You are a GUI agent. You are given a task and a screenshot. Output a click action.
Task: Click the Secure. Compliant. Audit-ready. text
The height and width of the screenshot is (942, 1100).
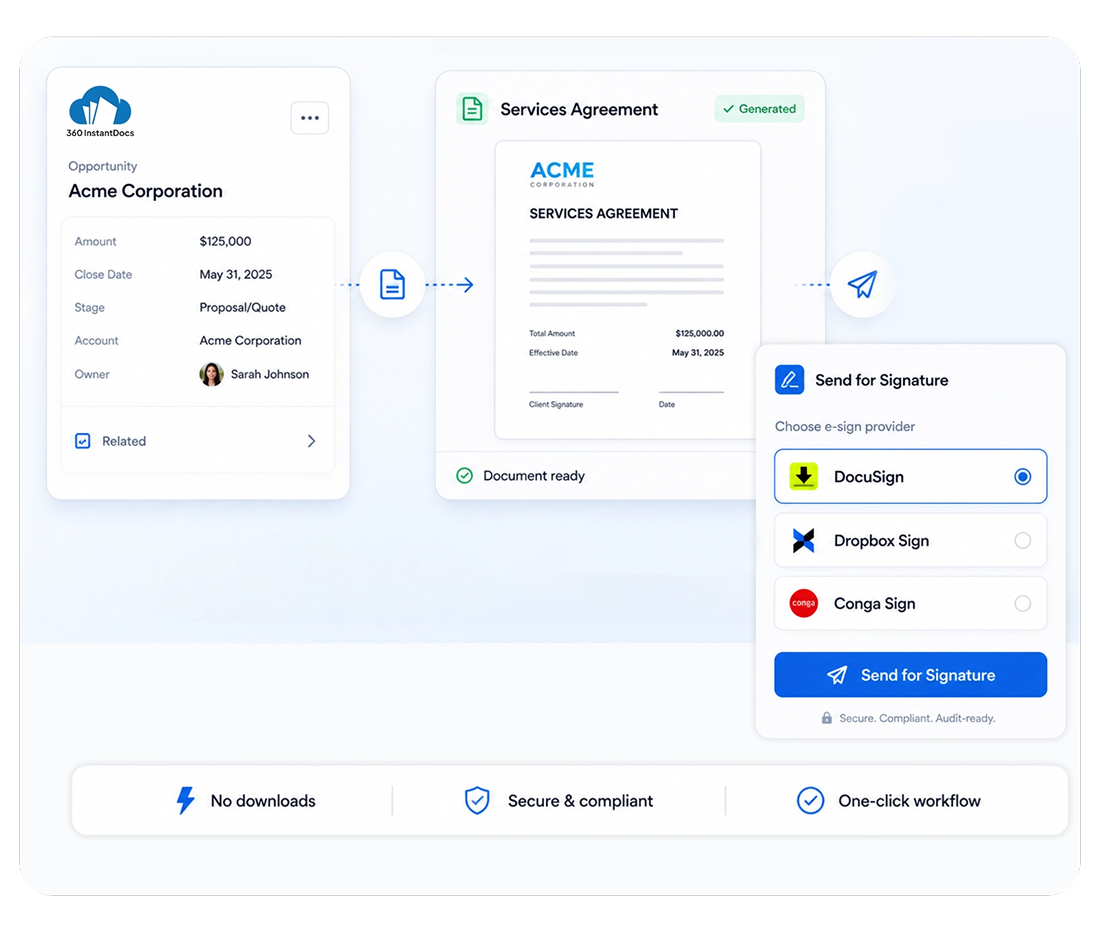pos(917,718)
